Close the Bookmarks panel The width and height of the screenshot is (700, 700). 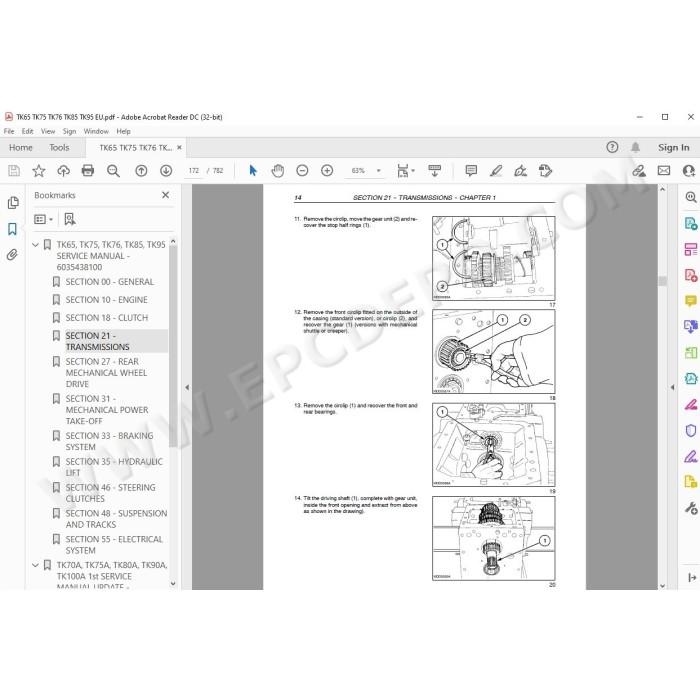tap(166, 195)
